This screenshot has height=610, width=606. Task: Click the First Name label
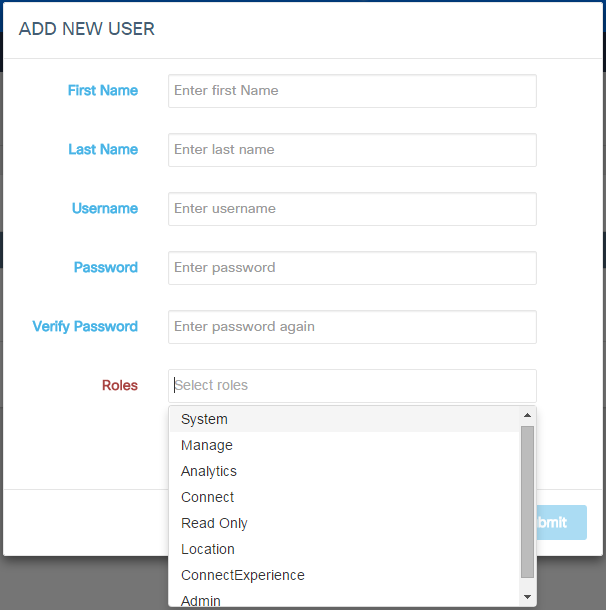click(x=103, y=90)
